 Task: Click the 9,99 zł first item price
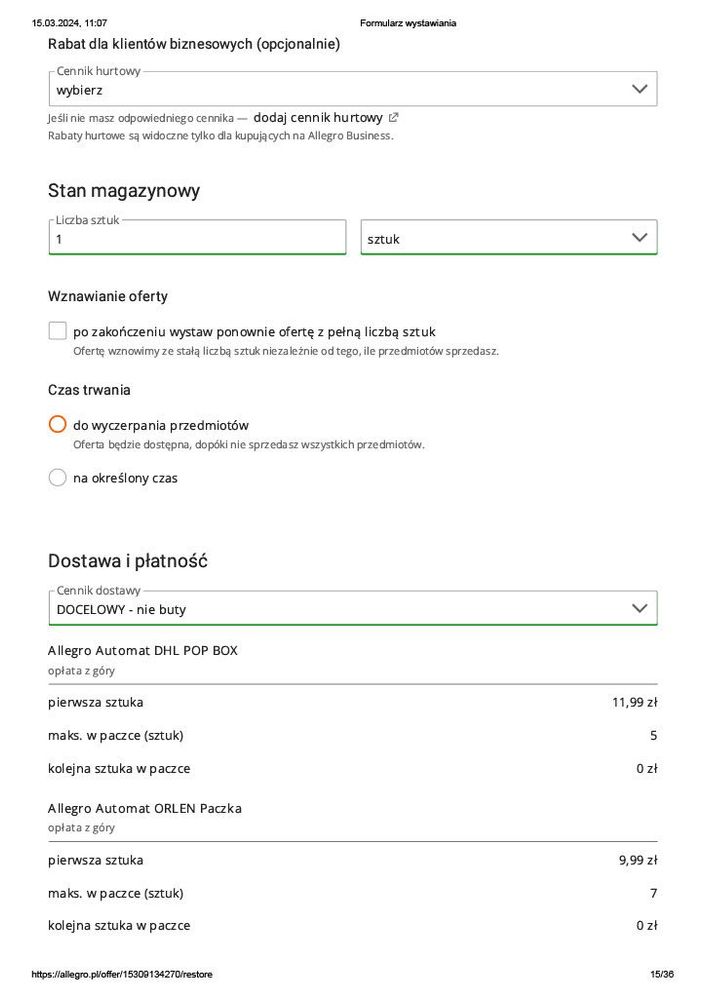(x=637, y=860)
